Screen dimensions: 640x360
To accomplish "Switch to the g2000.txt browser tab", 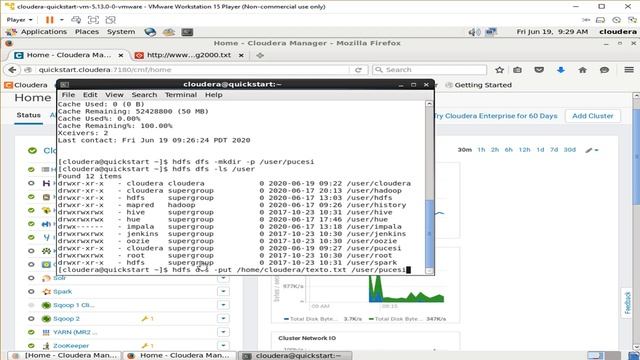I will point(189,55).
